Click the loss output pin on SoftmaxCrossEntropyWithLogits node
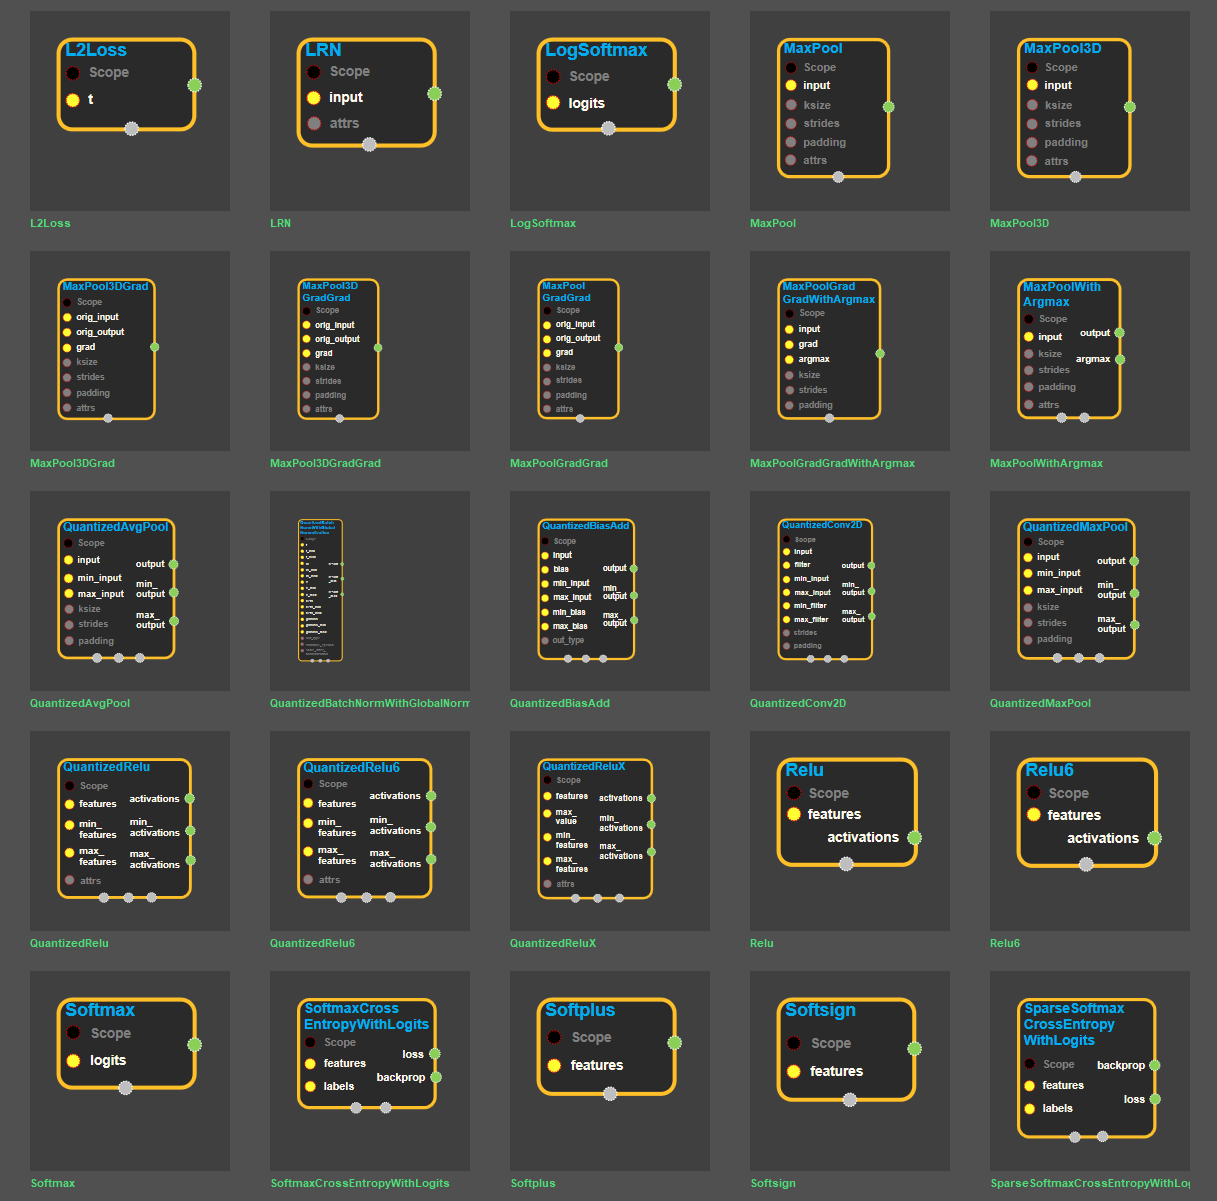The image size is (1217, 1201). click(x=435, y=1054)
